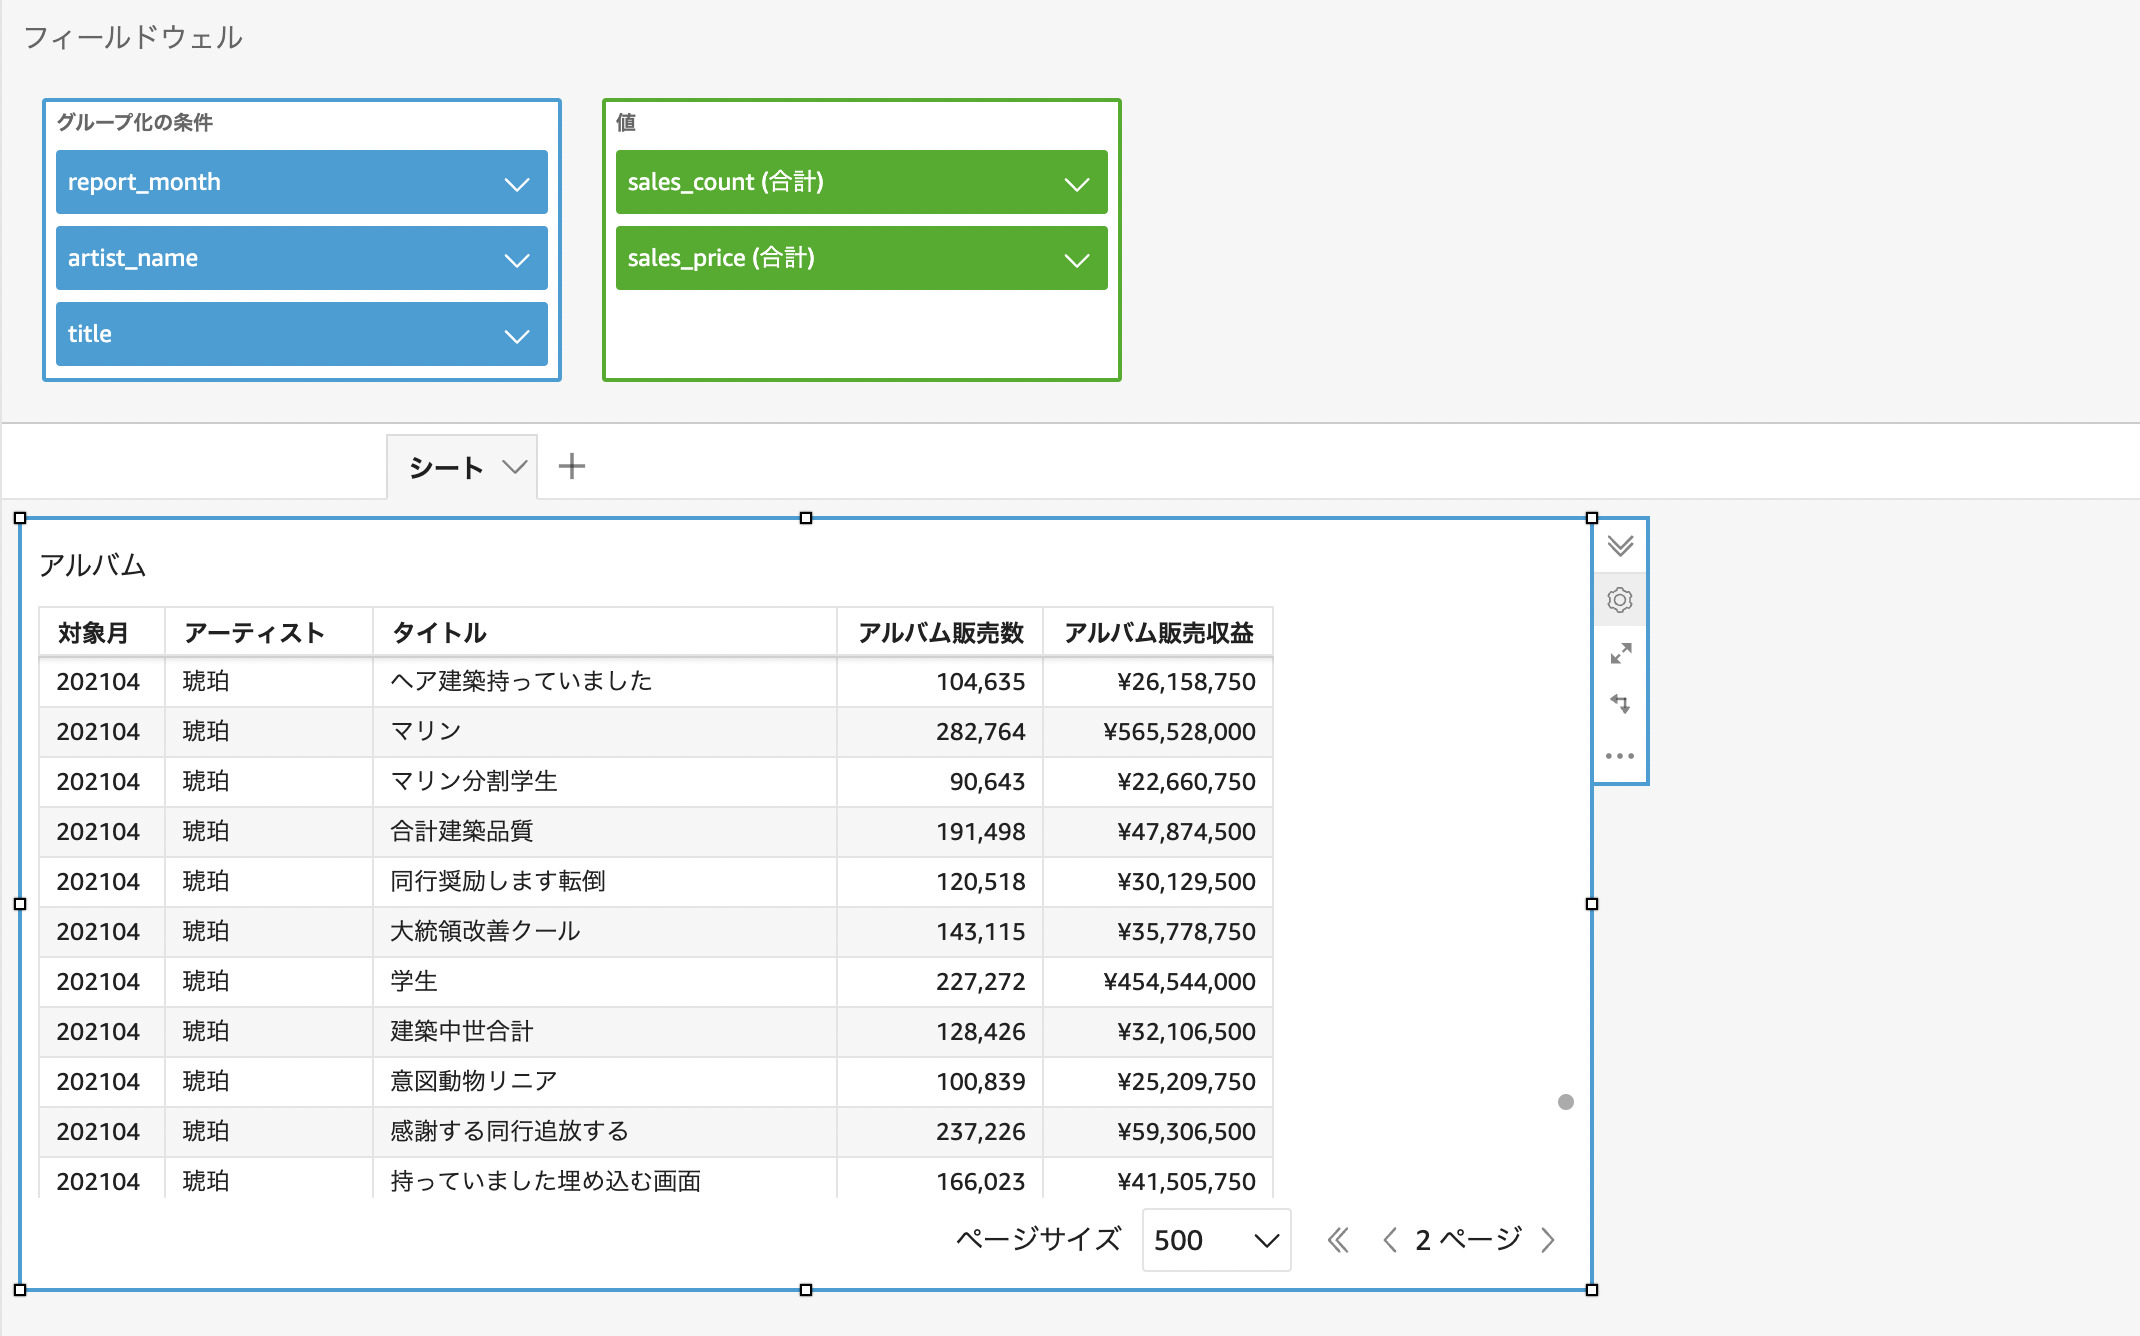The width and height of the screenshot is (2140, 1336).
Task: Select the シート tab
Action: (443, 466)
